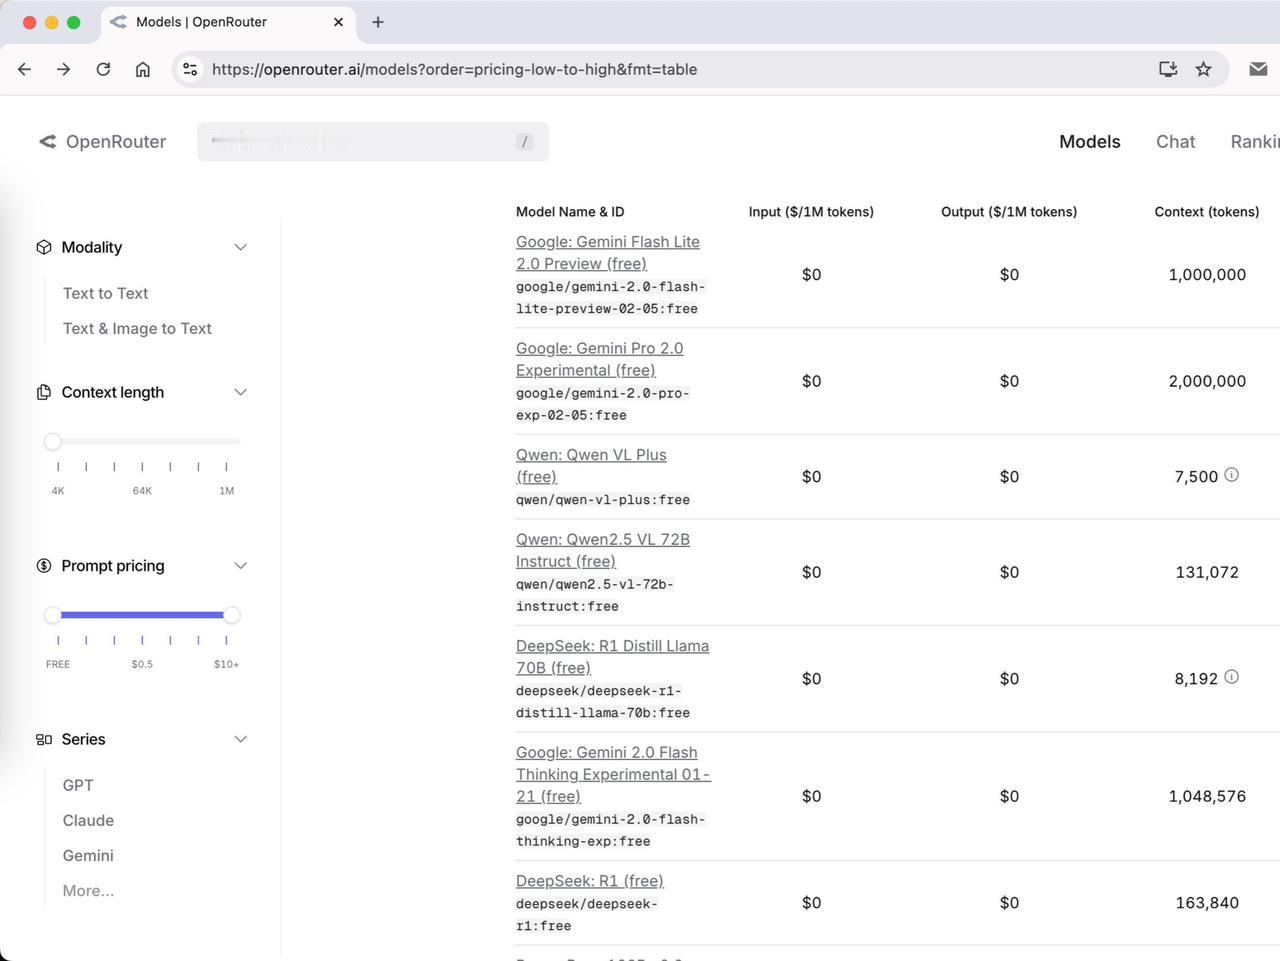1280x961 pixels.
Task: Filter series by Claude
Action: click(88, 820)
